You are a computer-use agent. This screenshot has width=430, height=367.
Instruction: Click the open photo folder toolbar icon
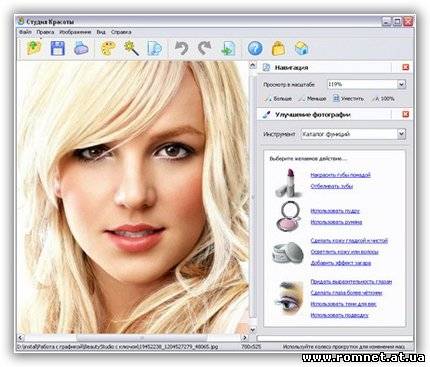tap(34, 48)
